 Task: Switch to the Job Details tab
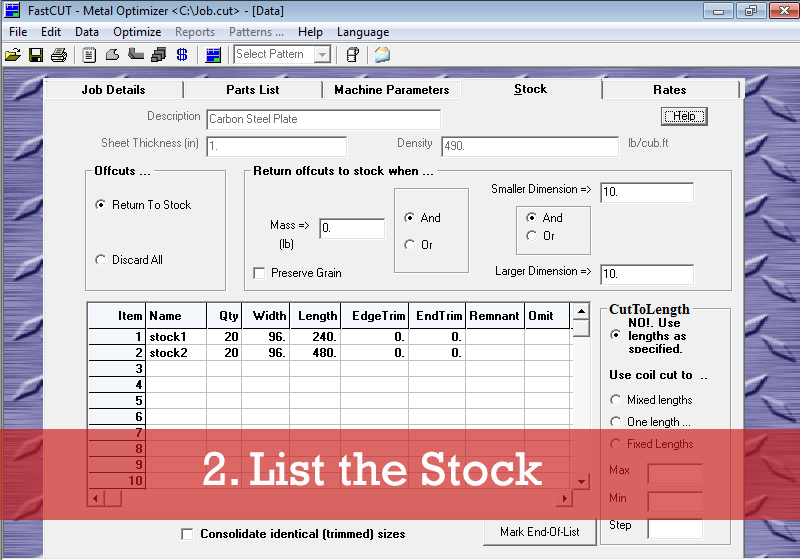coord(114,90)
